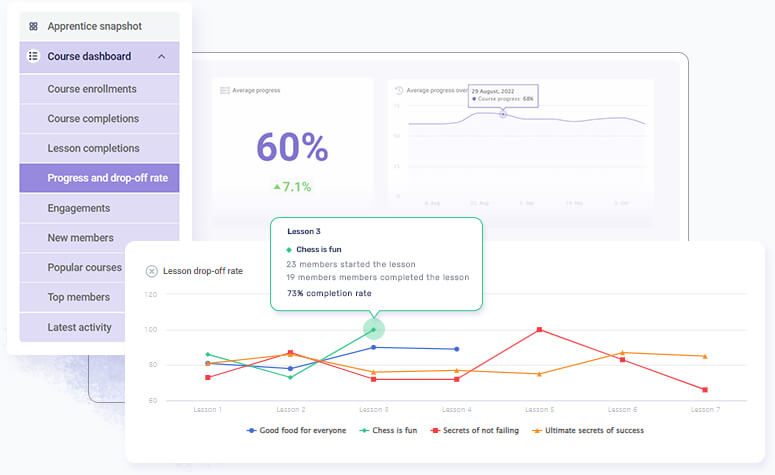Click the 29 August point on progress line
Screen dimensions: 775x475
503,114
